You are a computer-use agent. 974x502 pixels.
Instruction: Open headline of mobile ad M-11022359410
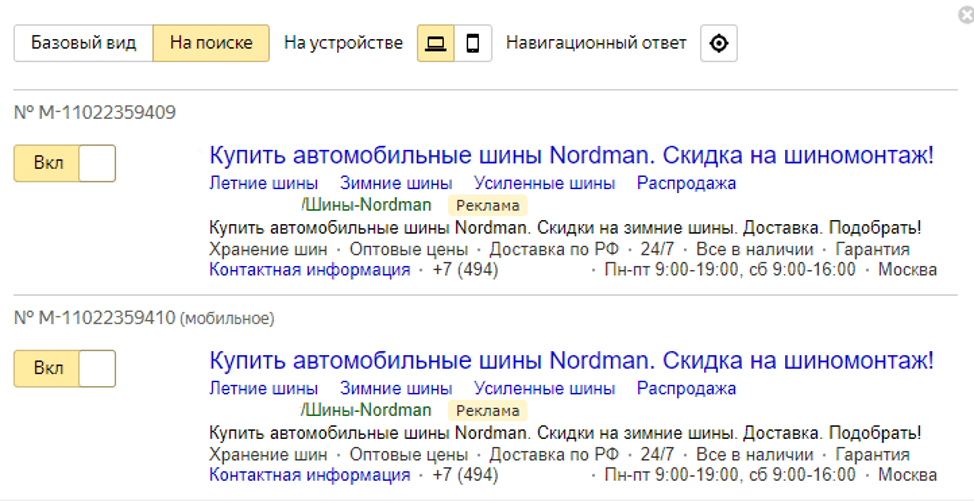(x=571, y=360)
